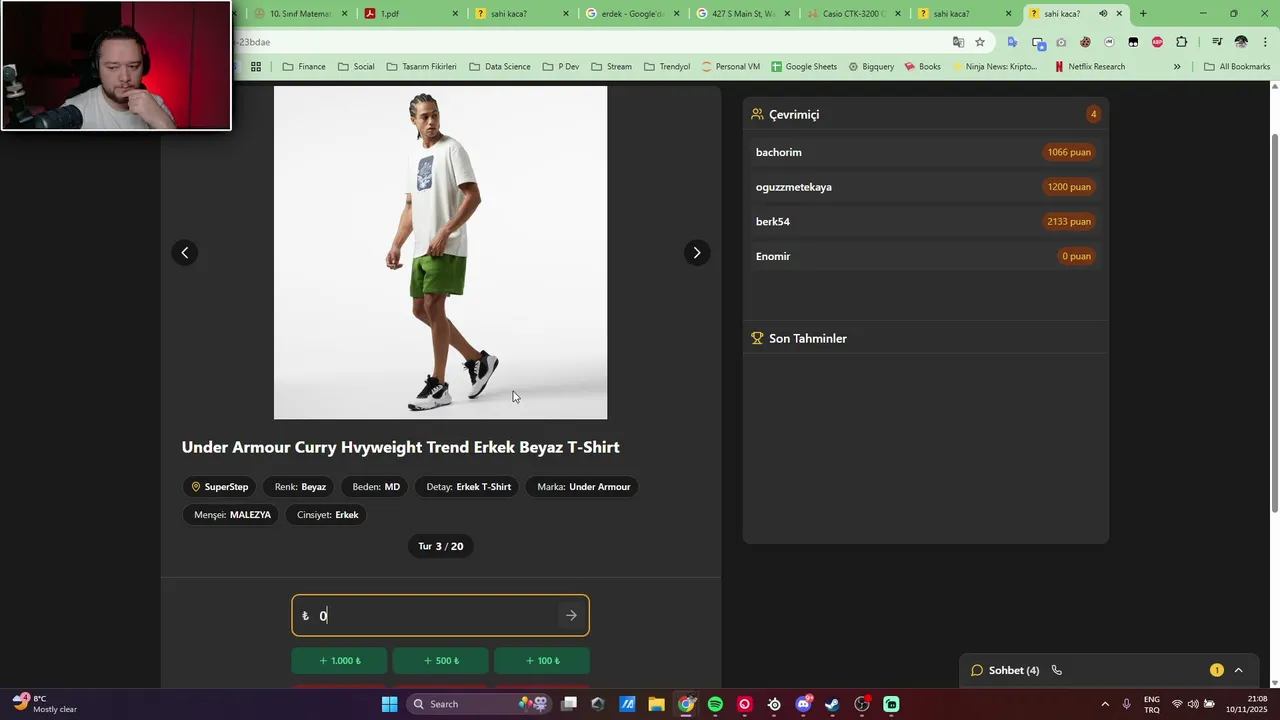
Task: Click the Detay: Erkek T-Shirt tag
Action: pos(469,487)
